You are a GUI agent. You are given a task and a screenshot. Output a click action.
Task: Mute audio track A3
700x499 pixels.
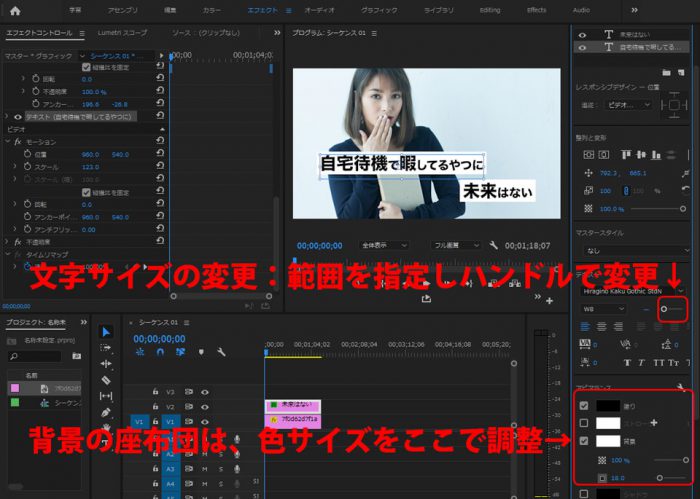205,469
